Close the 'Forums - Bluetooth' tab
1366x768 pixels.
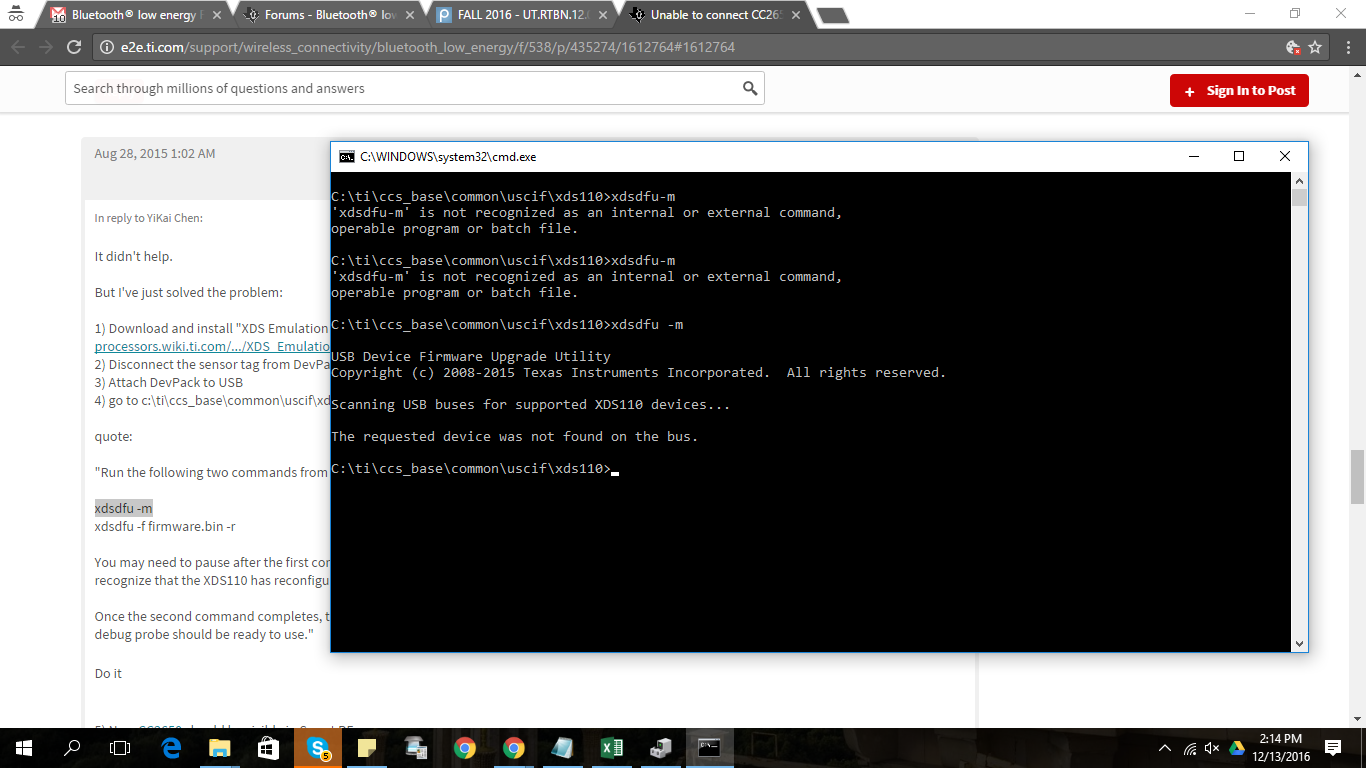410,15
